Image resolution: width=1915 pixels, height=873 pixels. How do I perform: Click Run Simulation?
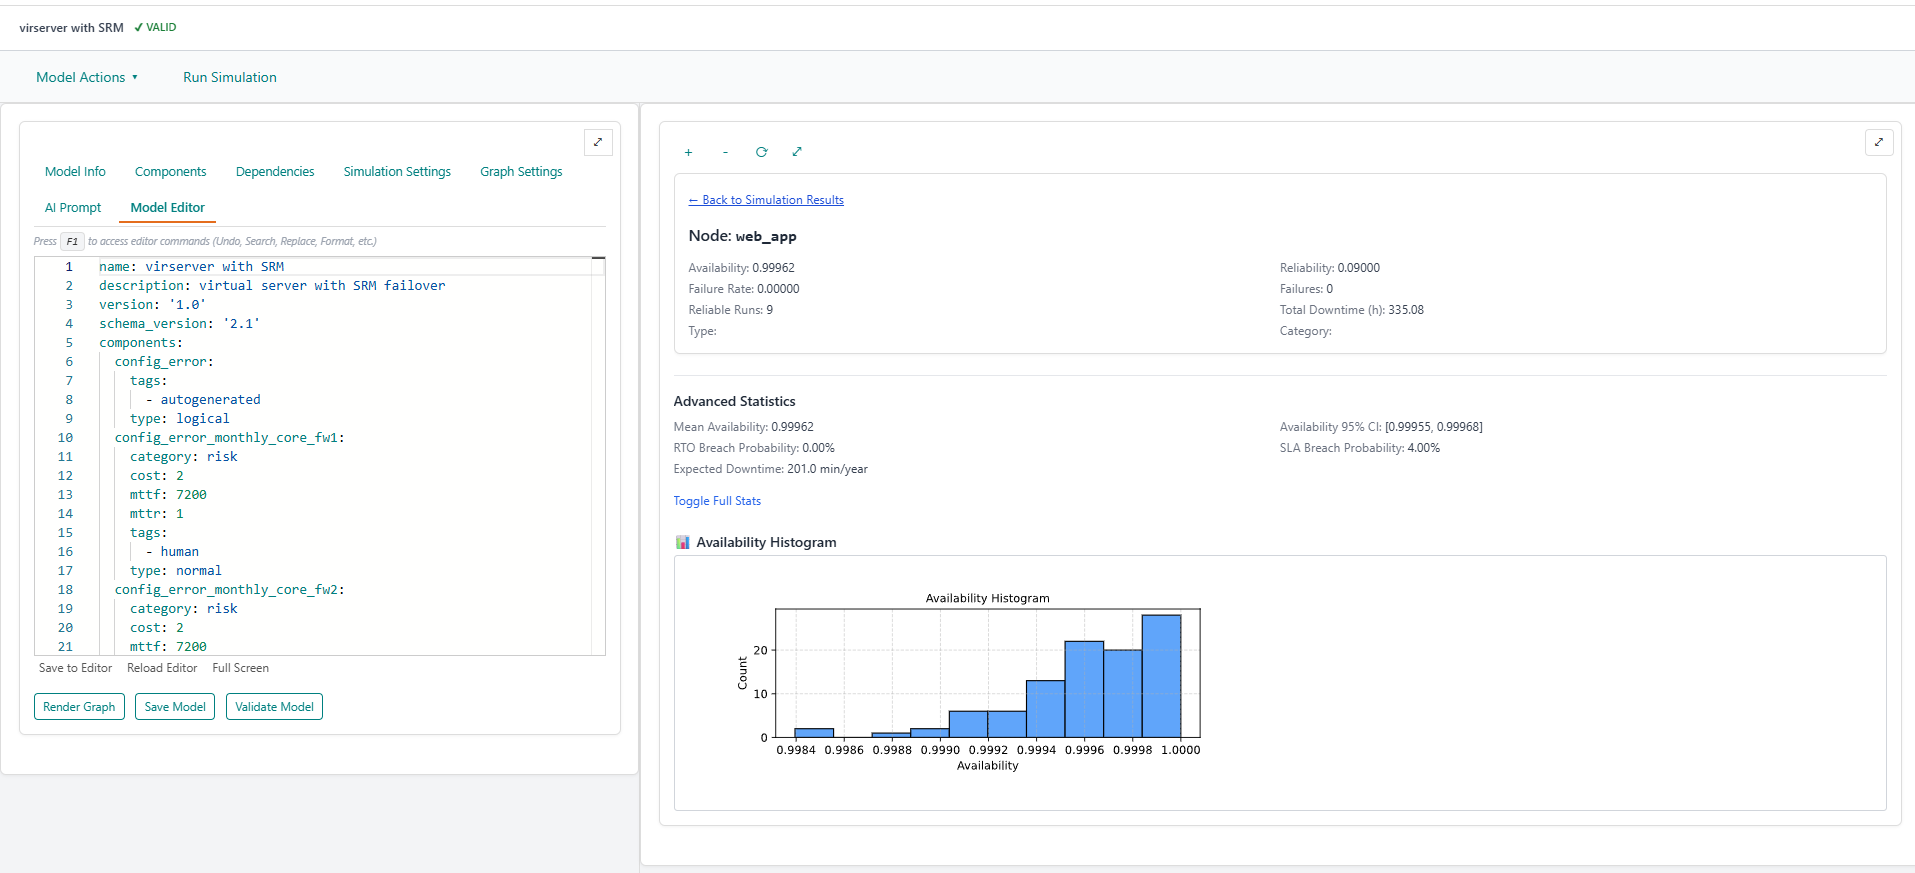tap(230, 77)
